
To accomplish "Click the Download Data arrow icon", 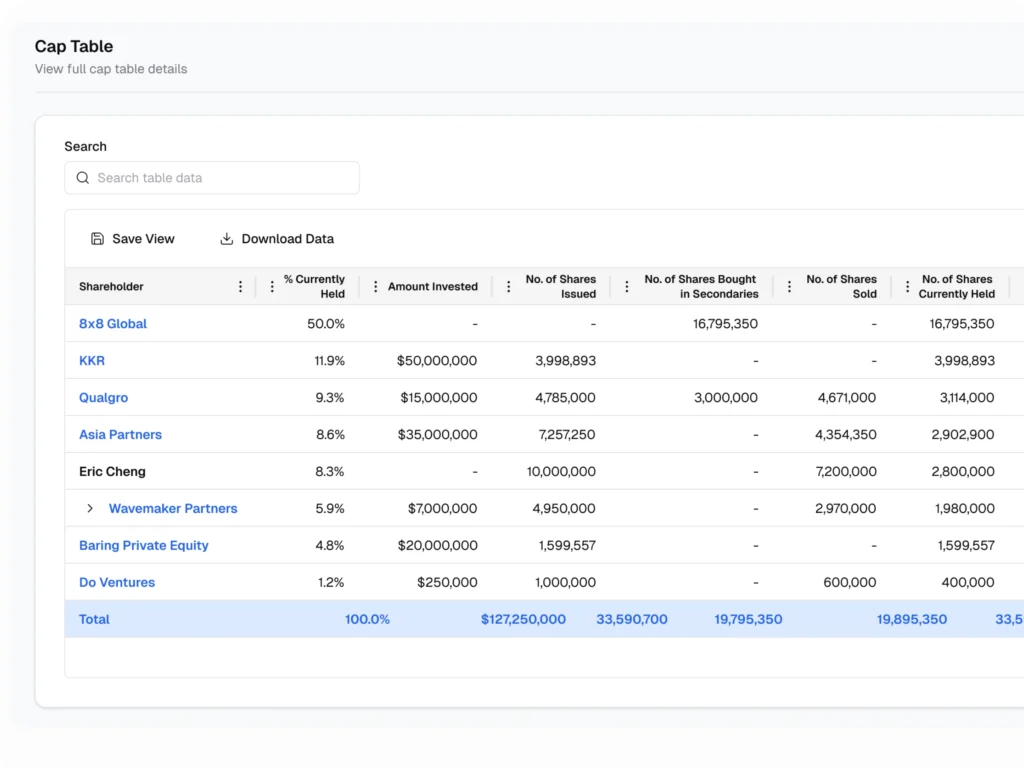I will tap(226, 239).
